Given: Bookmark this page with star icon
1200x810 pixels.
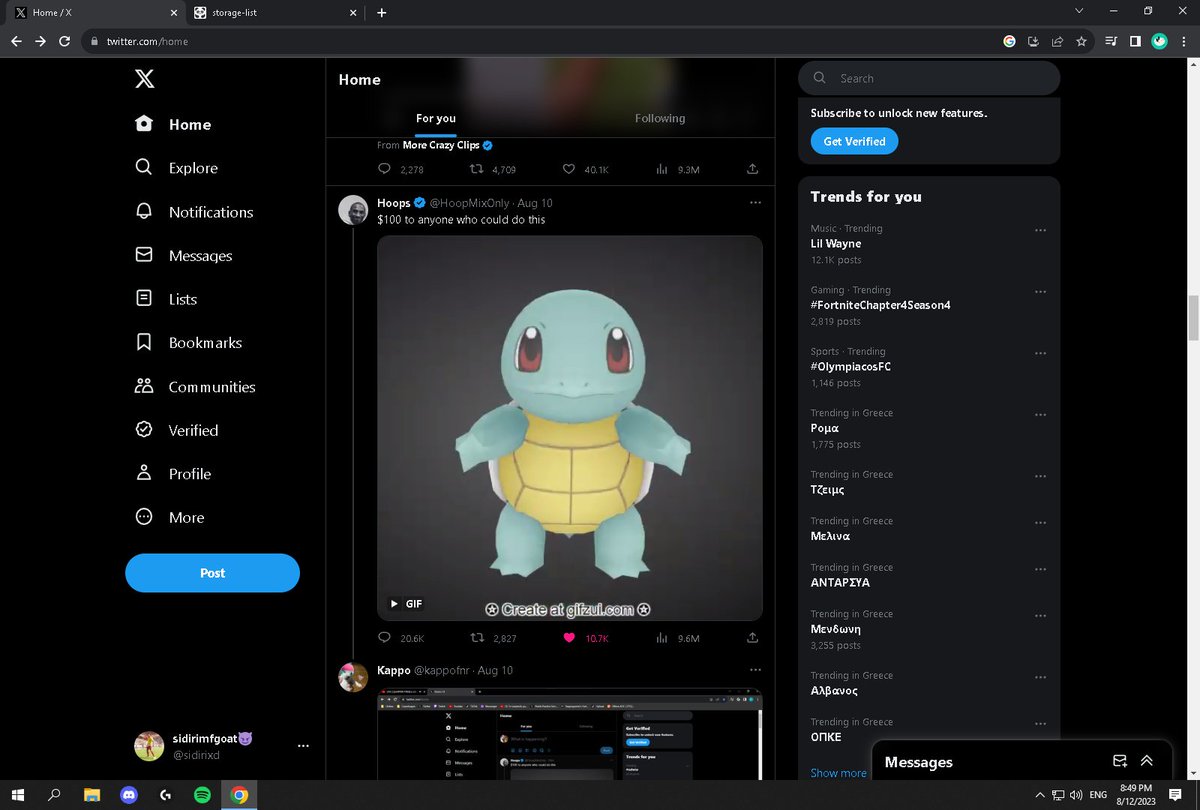Looking at the screenshot, I should (1081, 41).
